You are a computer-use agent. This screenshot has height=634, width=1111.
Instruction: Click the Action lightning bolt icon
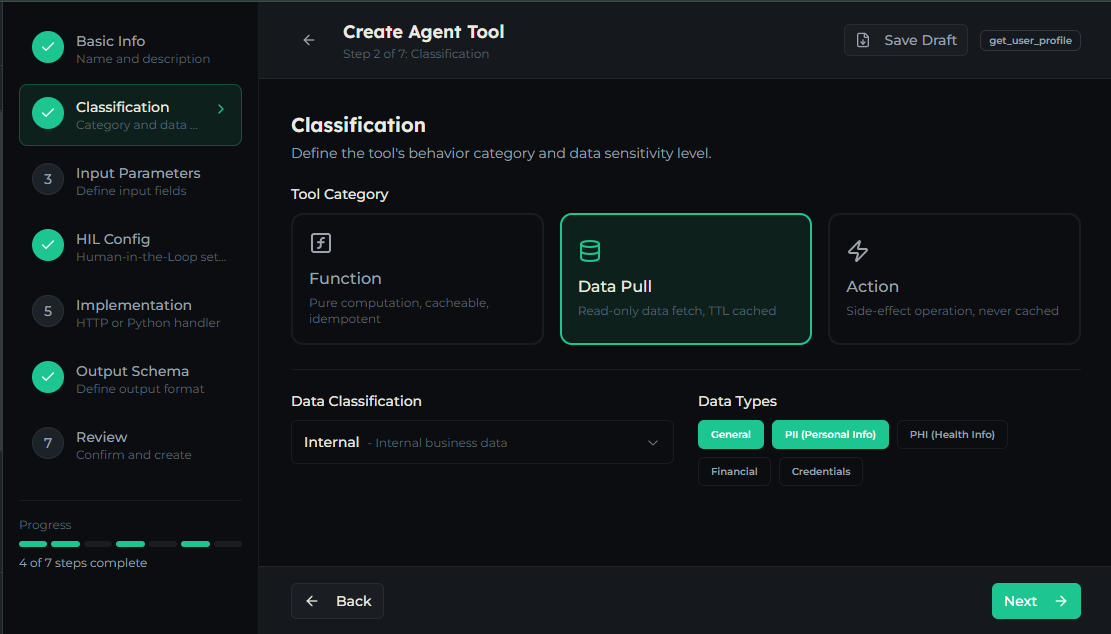point(858,251)
